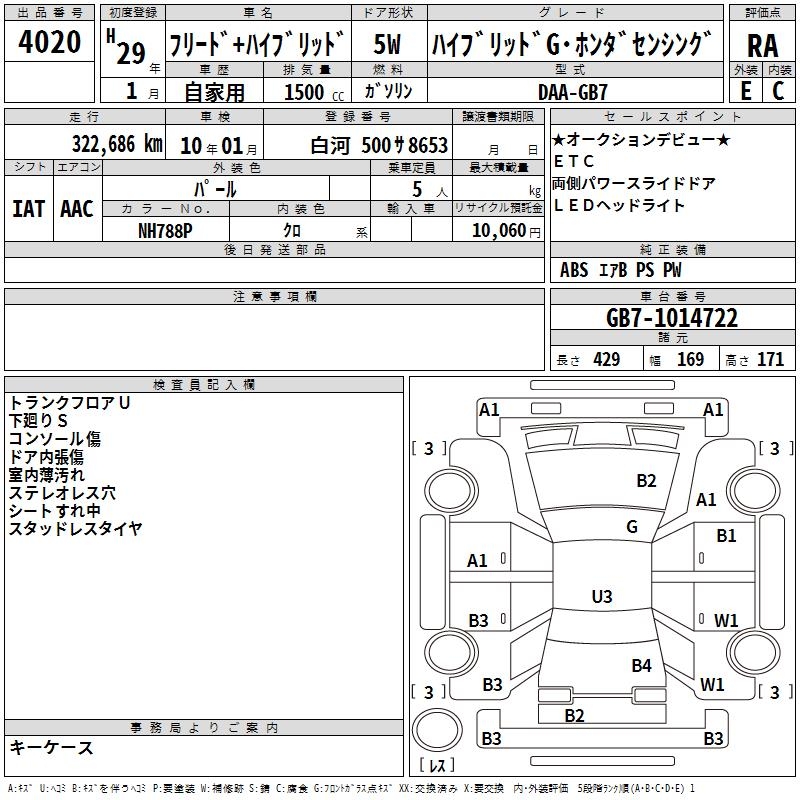Click the model type DAA-GB7 cell
The image size is (800, 800).
572,92
